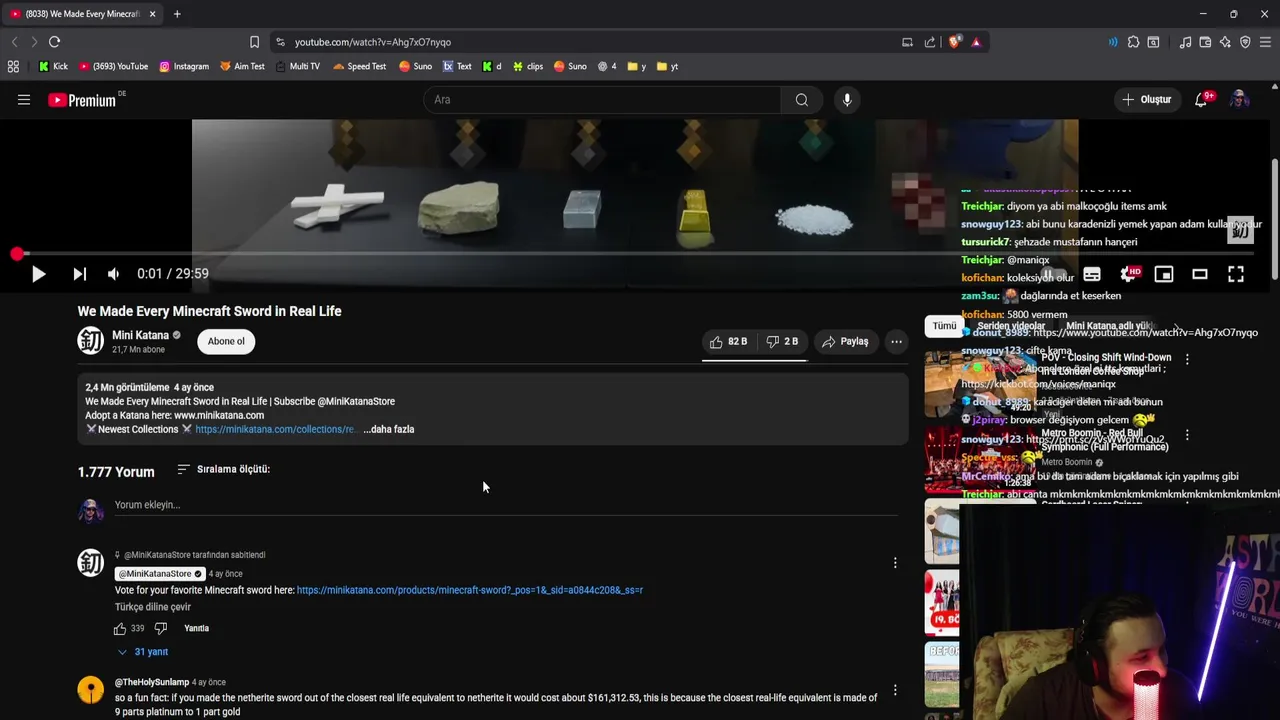Image resolution: width=1280 pixels, height=720 pixels.
Task: Open Kick bookmark
Action: point(53,67)
